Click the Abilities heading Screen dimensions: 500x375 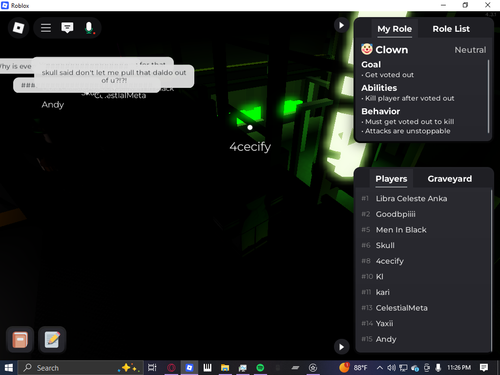pos(379,88)
